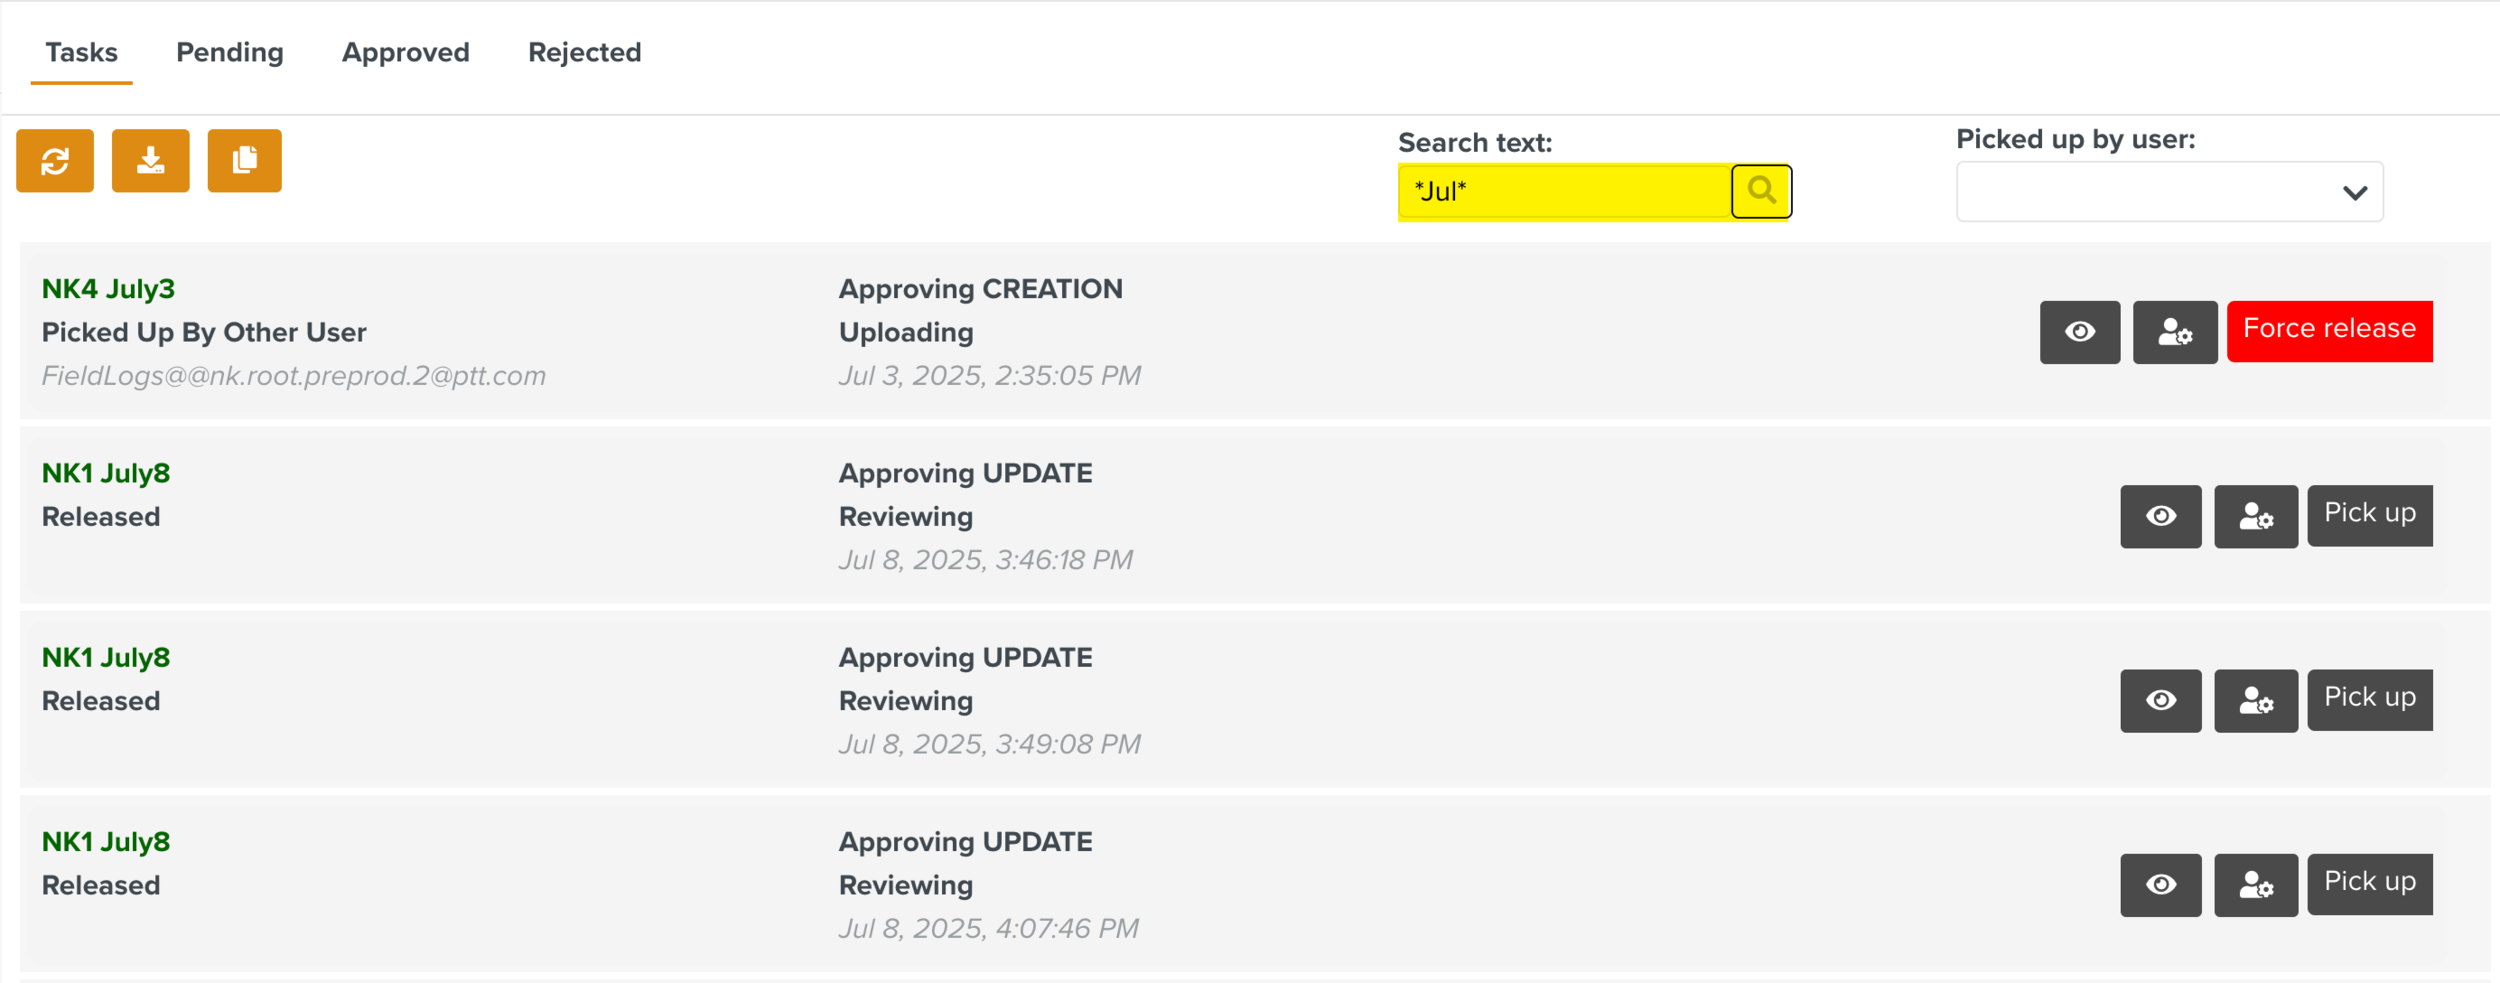Screen dimensions: 2500x983
Task: Open the NK4 July3 task link
Action: [x=108, y=289]
